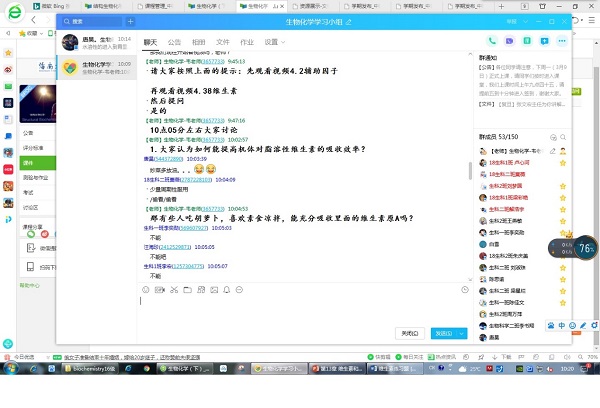Click the 关闭 button

click(x=410, y=333)
